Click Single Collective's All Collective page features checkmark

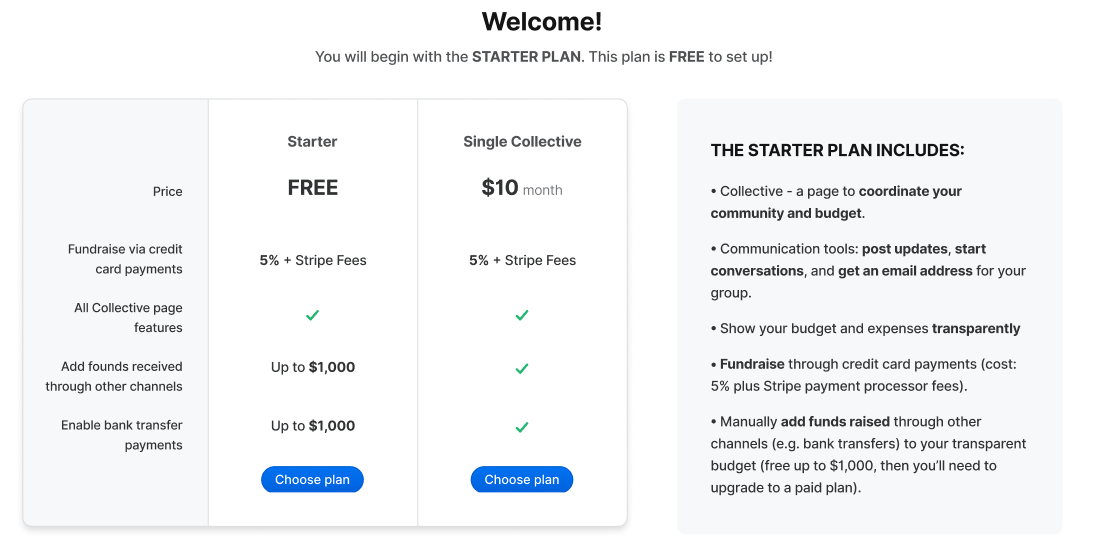click(x=521, y=315)
